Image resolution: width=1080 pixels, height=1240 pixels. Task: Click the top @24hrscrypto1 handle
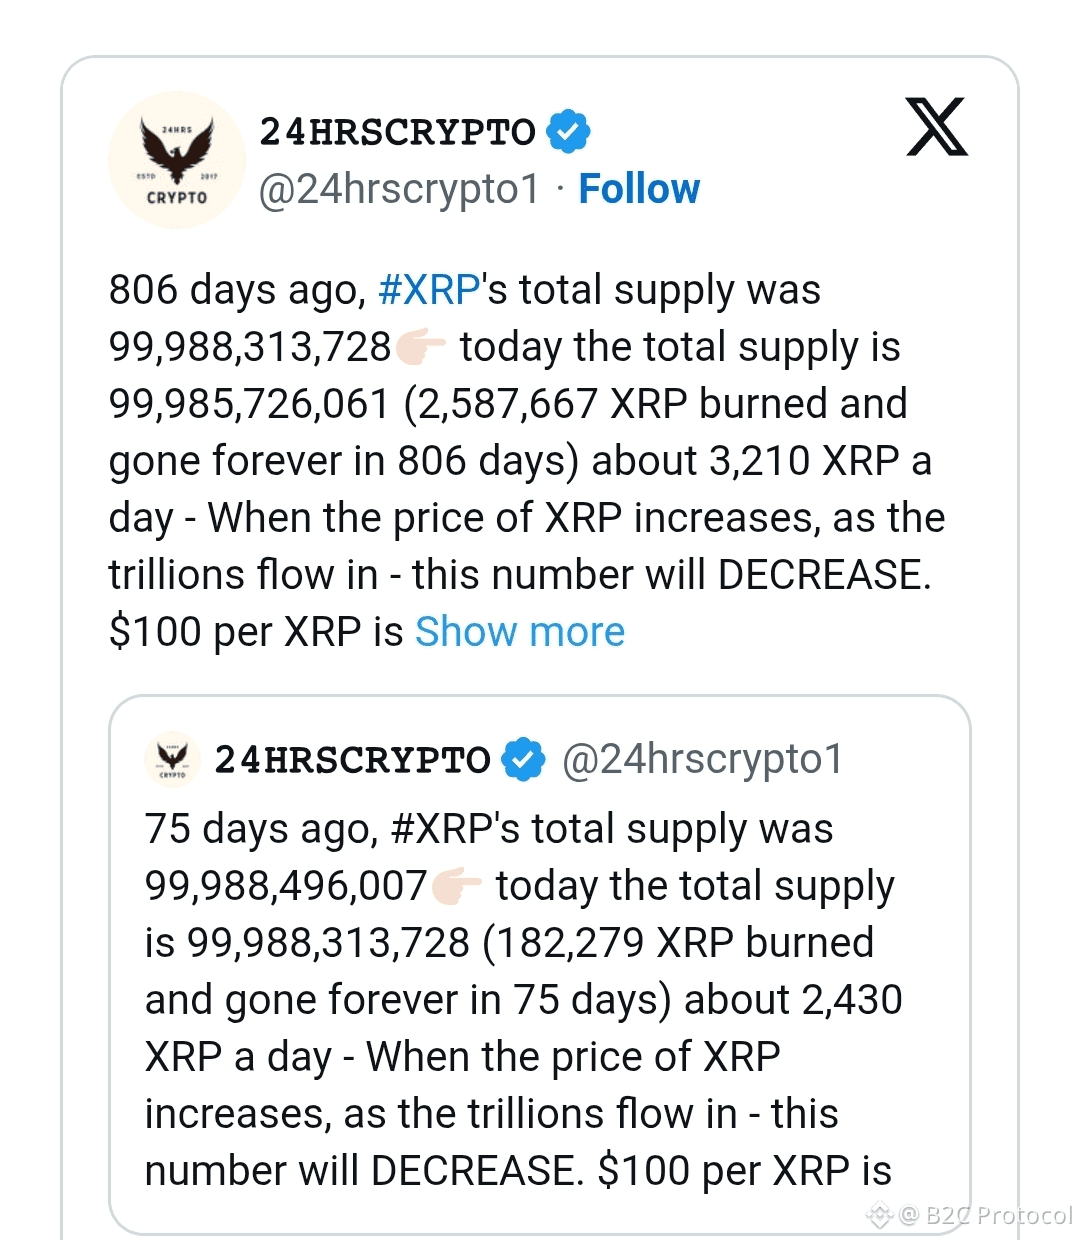[399, 188]
